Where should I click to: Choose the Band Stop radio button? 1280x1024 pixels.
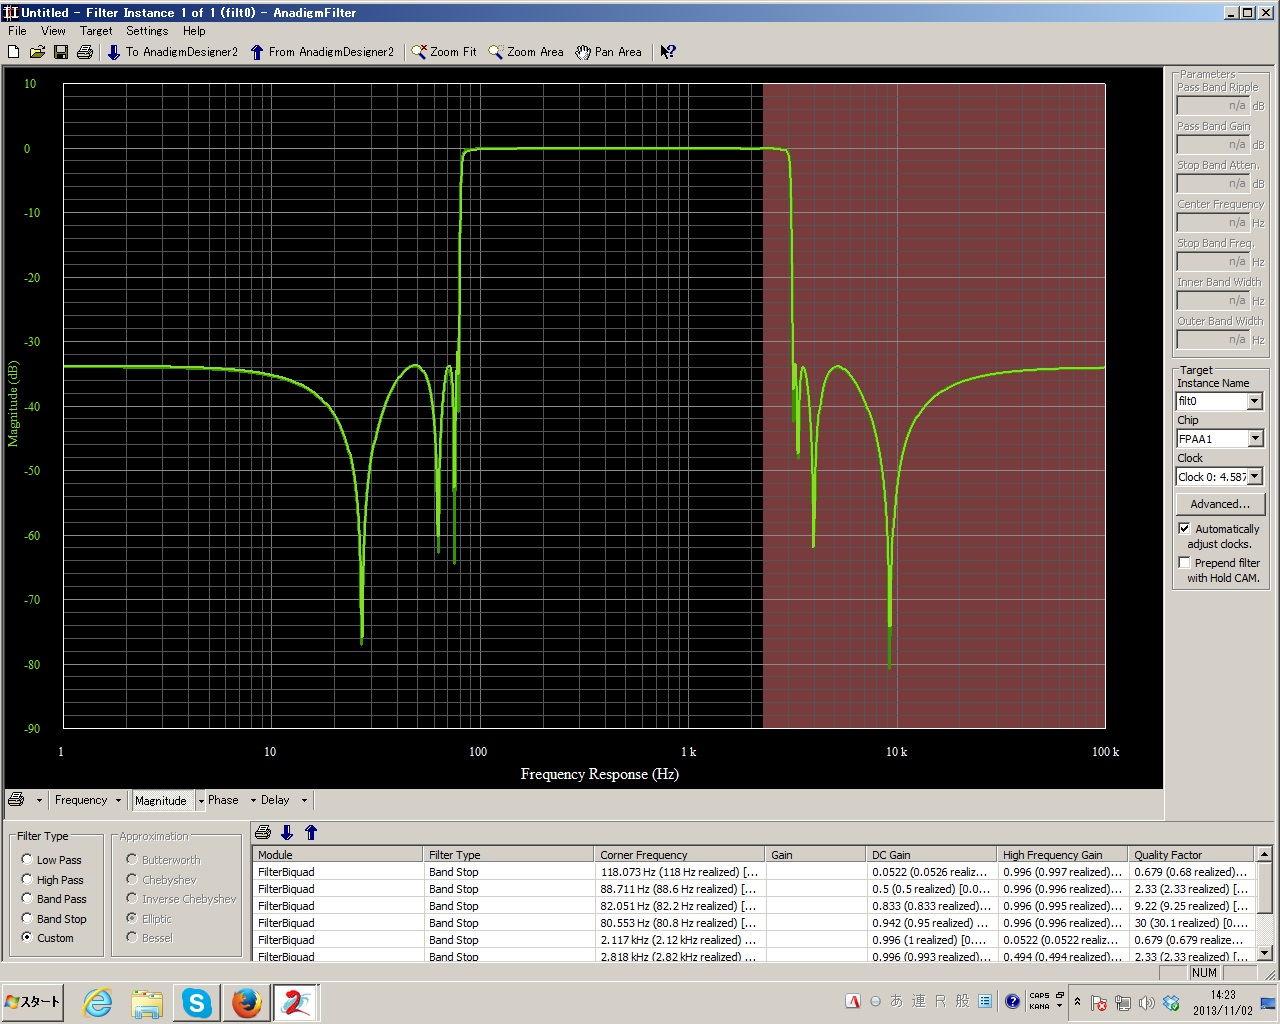[x=27, y=918]
